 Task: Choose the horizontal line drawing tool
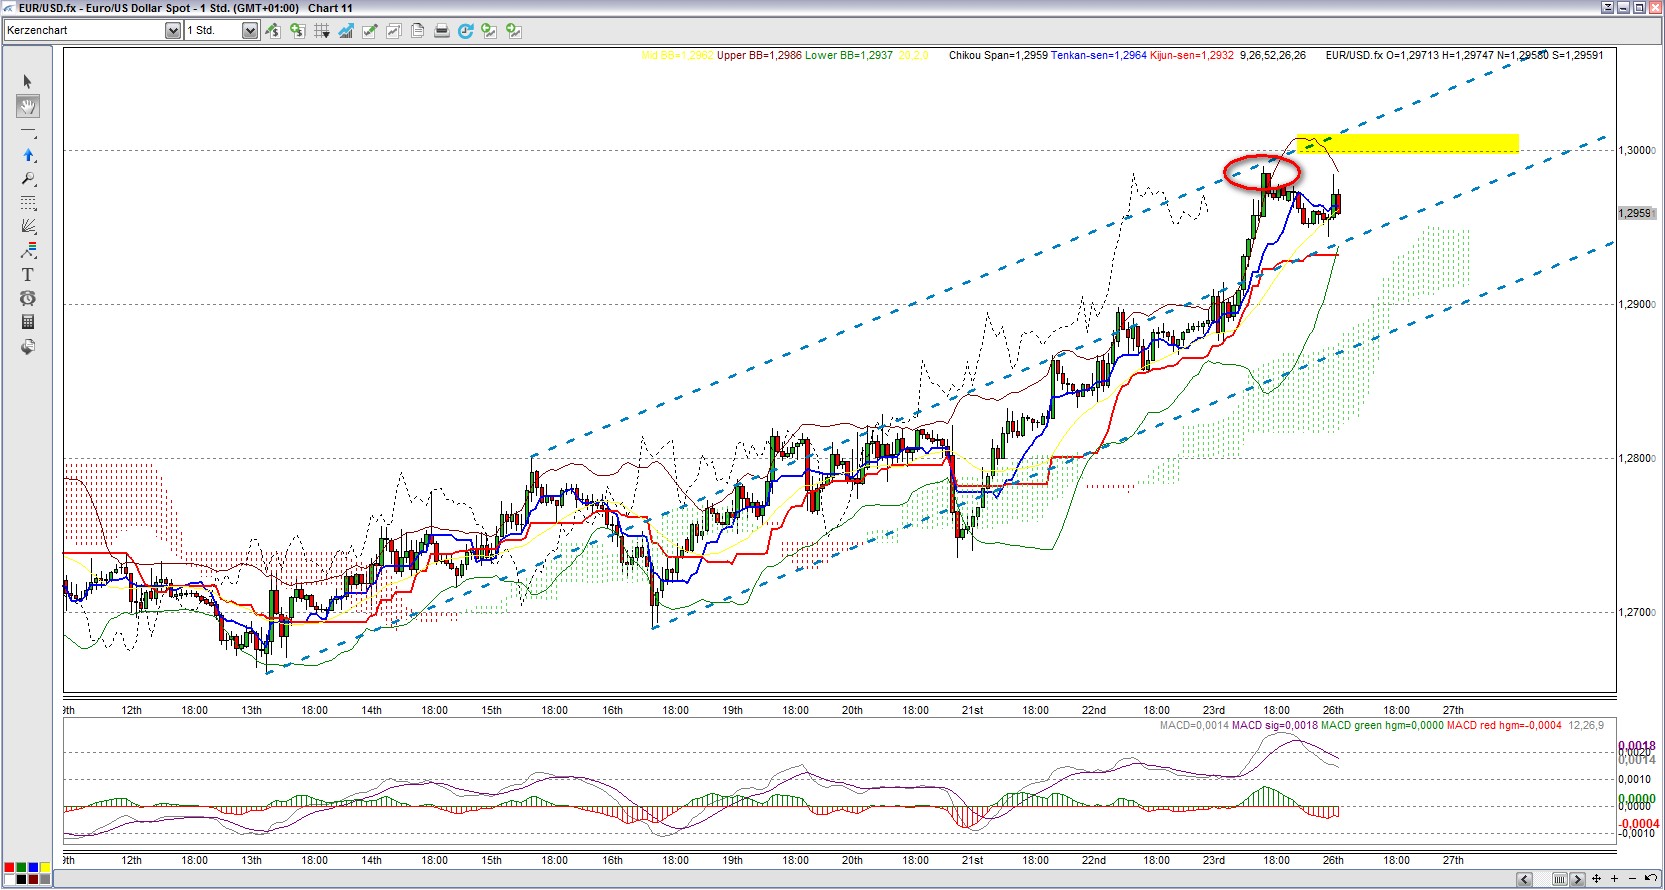27,131
